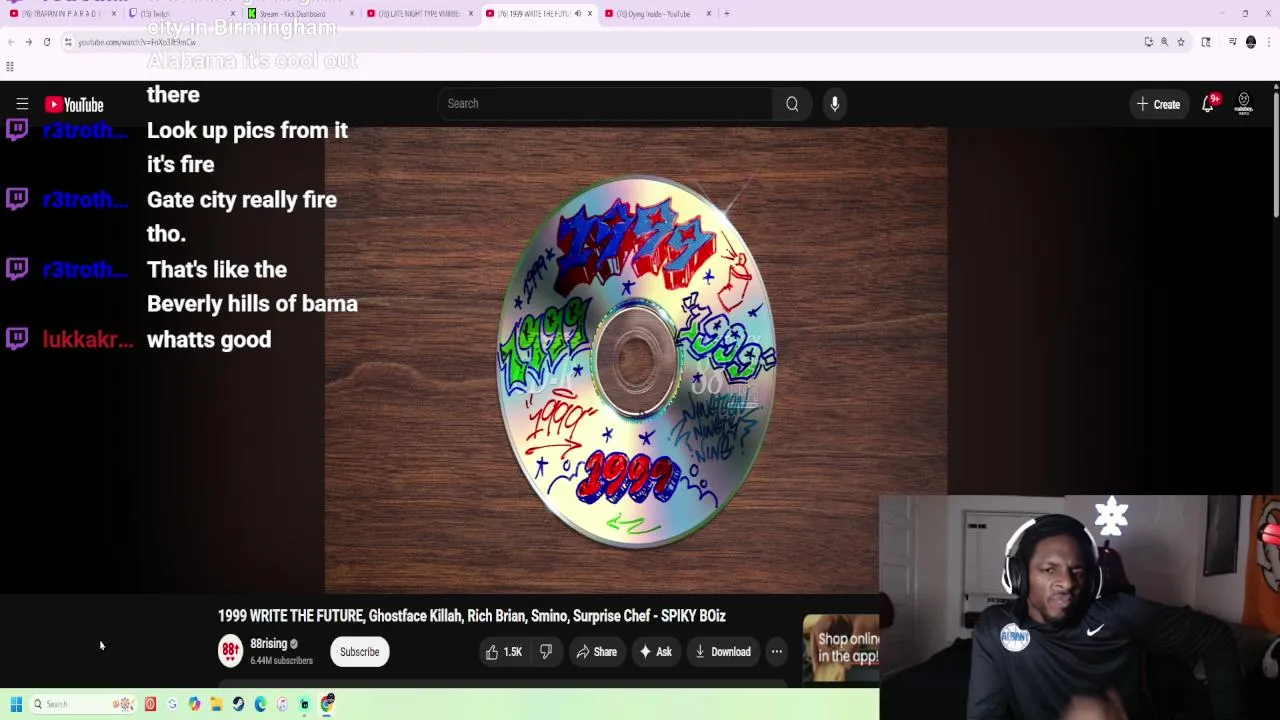Open the Google app on the taskbar

[x=172, y=704]
